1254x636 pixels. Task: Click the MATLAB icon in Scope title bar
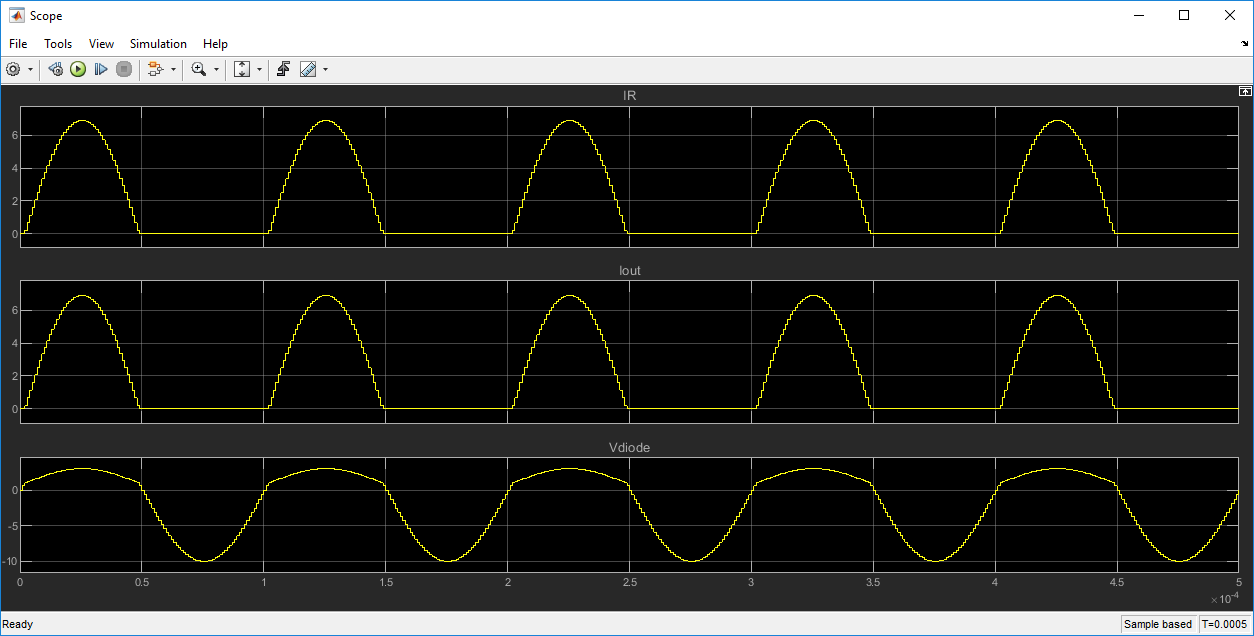[17, 16]
